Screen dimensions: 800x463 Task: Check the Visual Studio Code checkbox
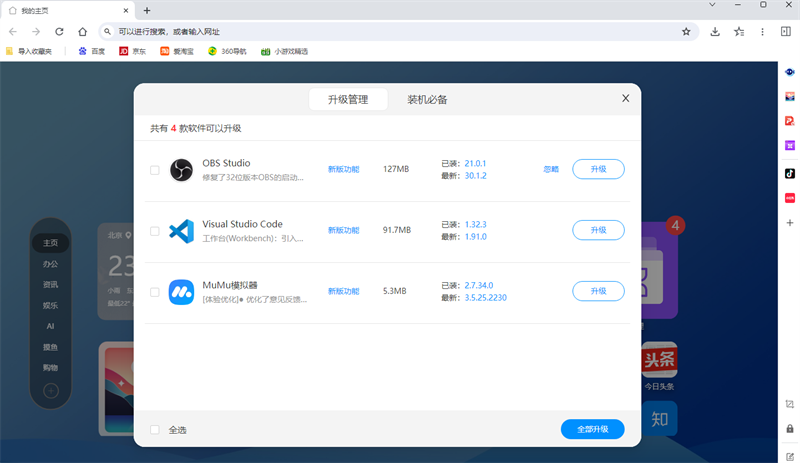155,231
